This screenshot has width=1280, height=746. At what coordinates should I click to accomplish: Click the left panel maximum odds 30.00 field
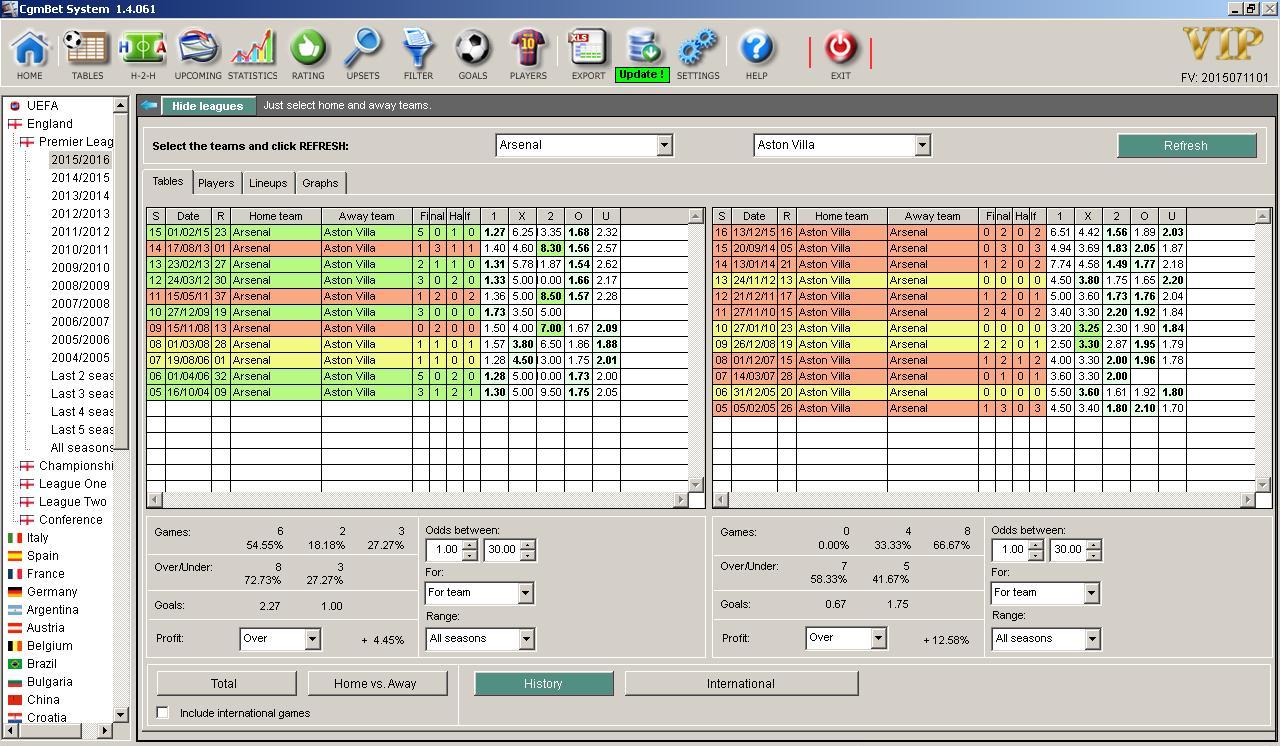[503, 549]
